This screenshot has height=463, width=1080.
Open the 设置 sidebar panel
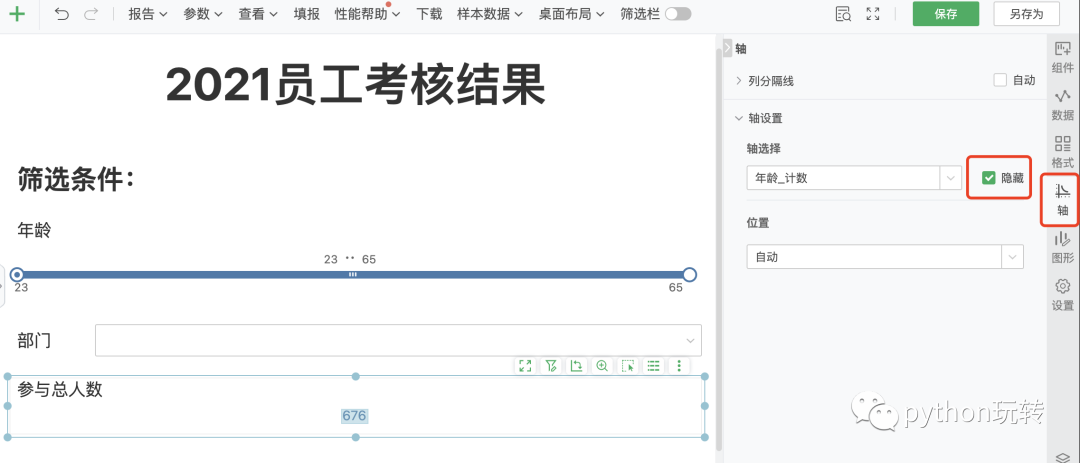click(1063, 295)
